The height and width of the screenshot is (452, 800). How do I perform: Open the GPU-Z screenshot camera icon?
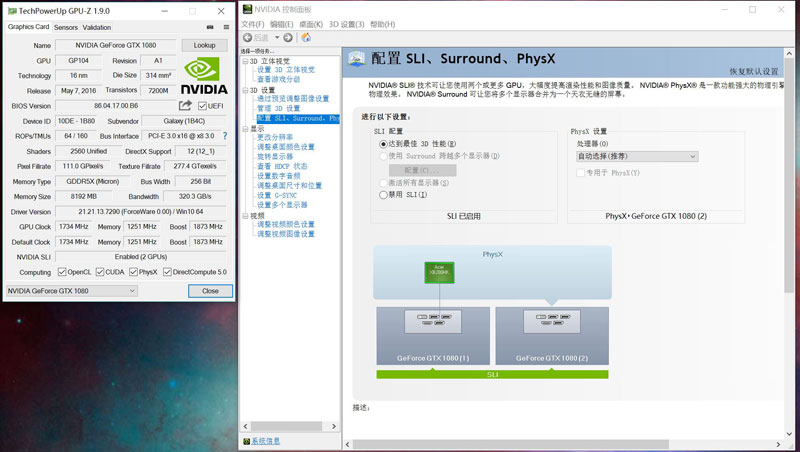(210, 27)
